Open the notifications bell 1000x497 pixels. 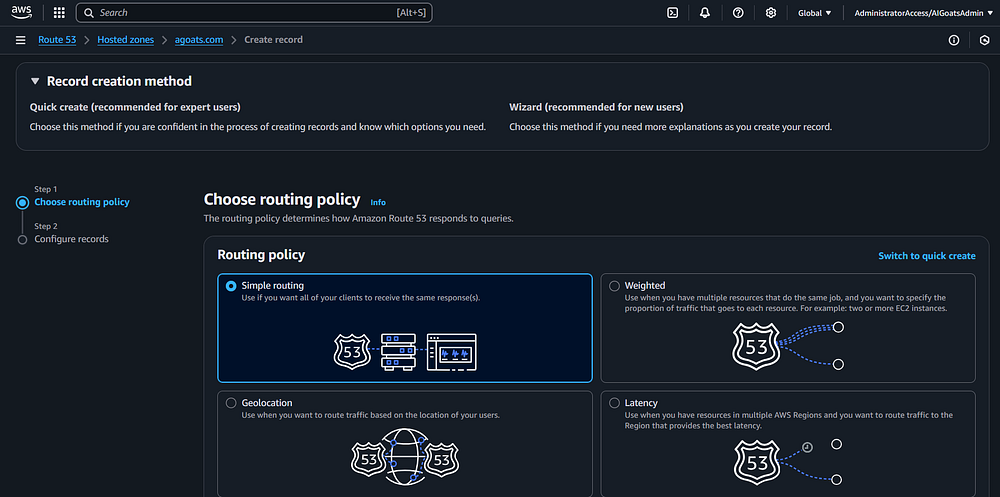(705, 13)
